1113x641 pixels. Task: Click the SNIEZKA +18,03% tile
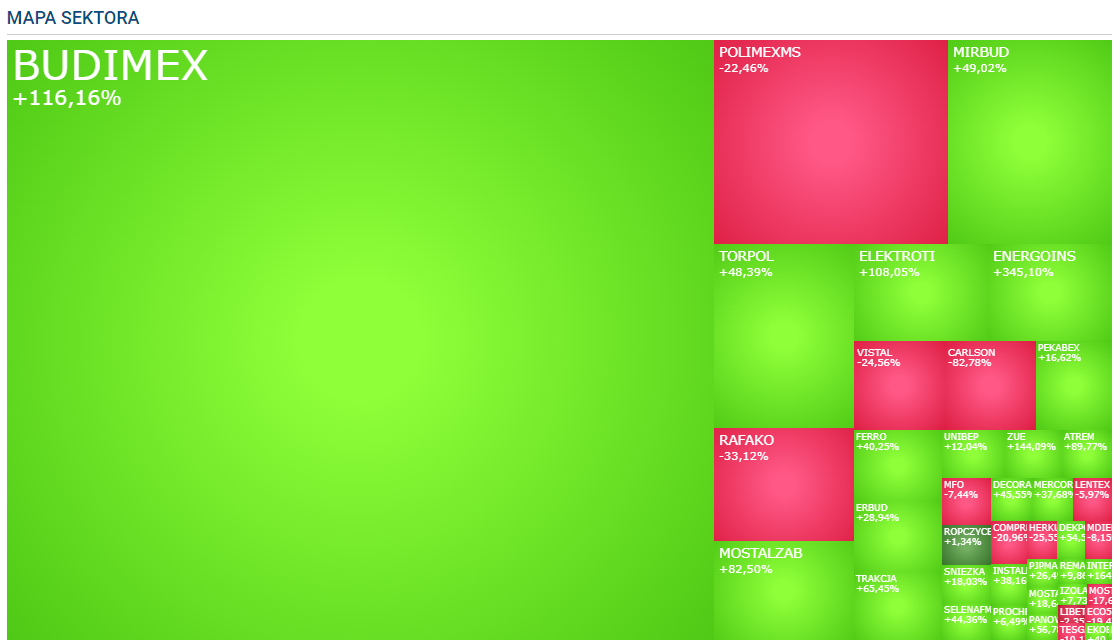coord(966,584)
